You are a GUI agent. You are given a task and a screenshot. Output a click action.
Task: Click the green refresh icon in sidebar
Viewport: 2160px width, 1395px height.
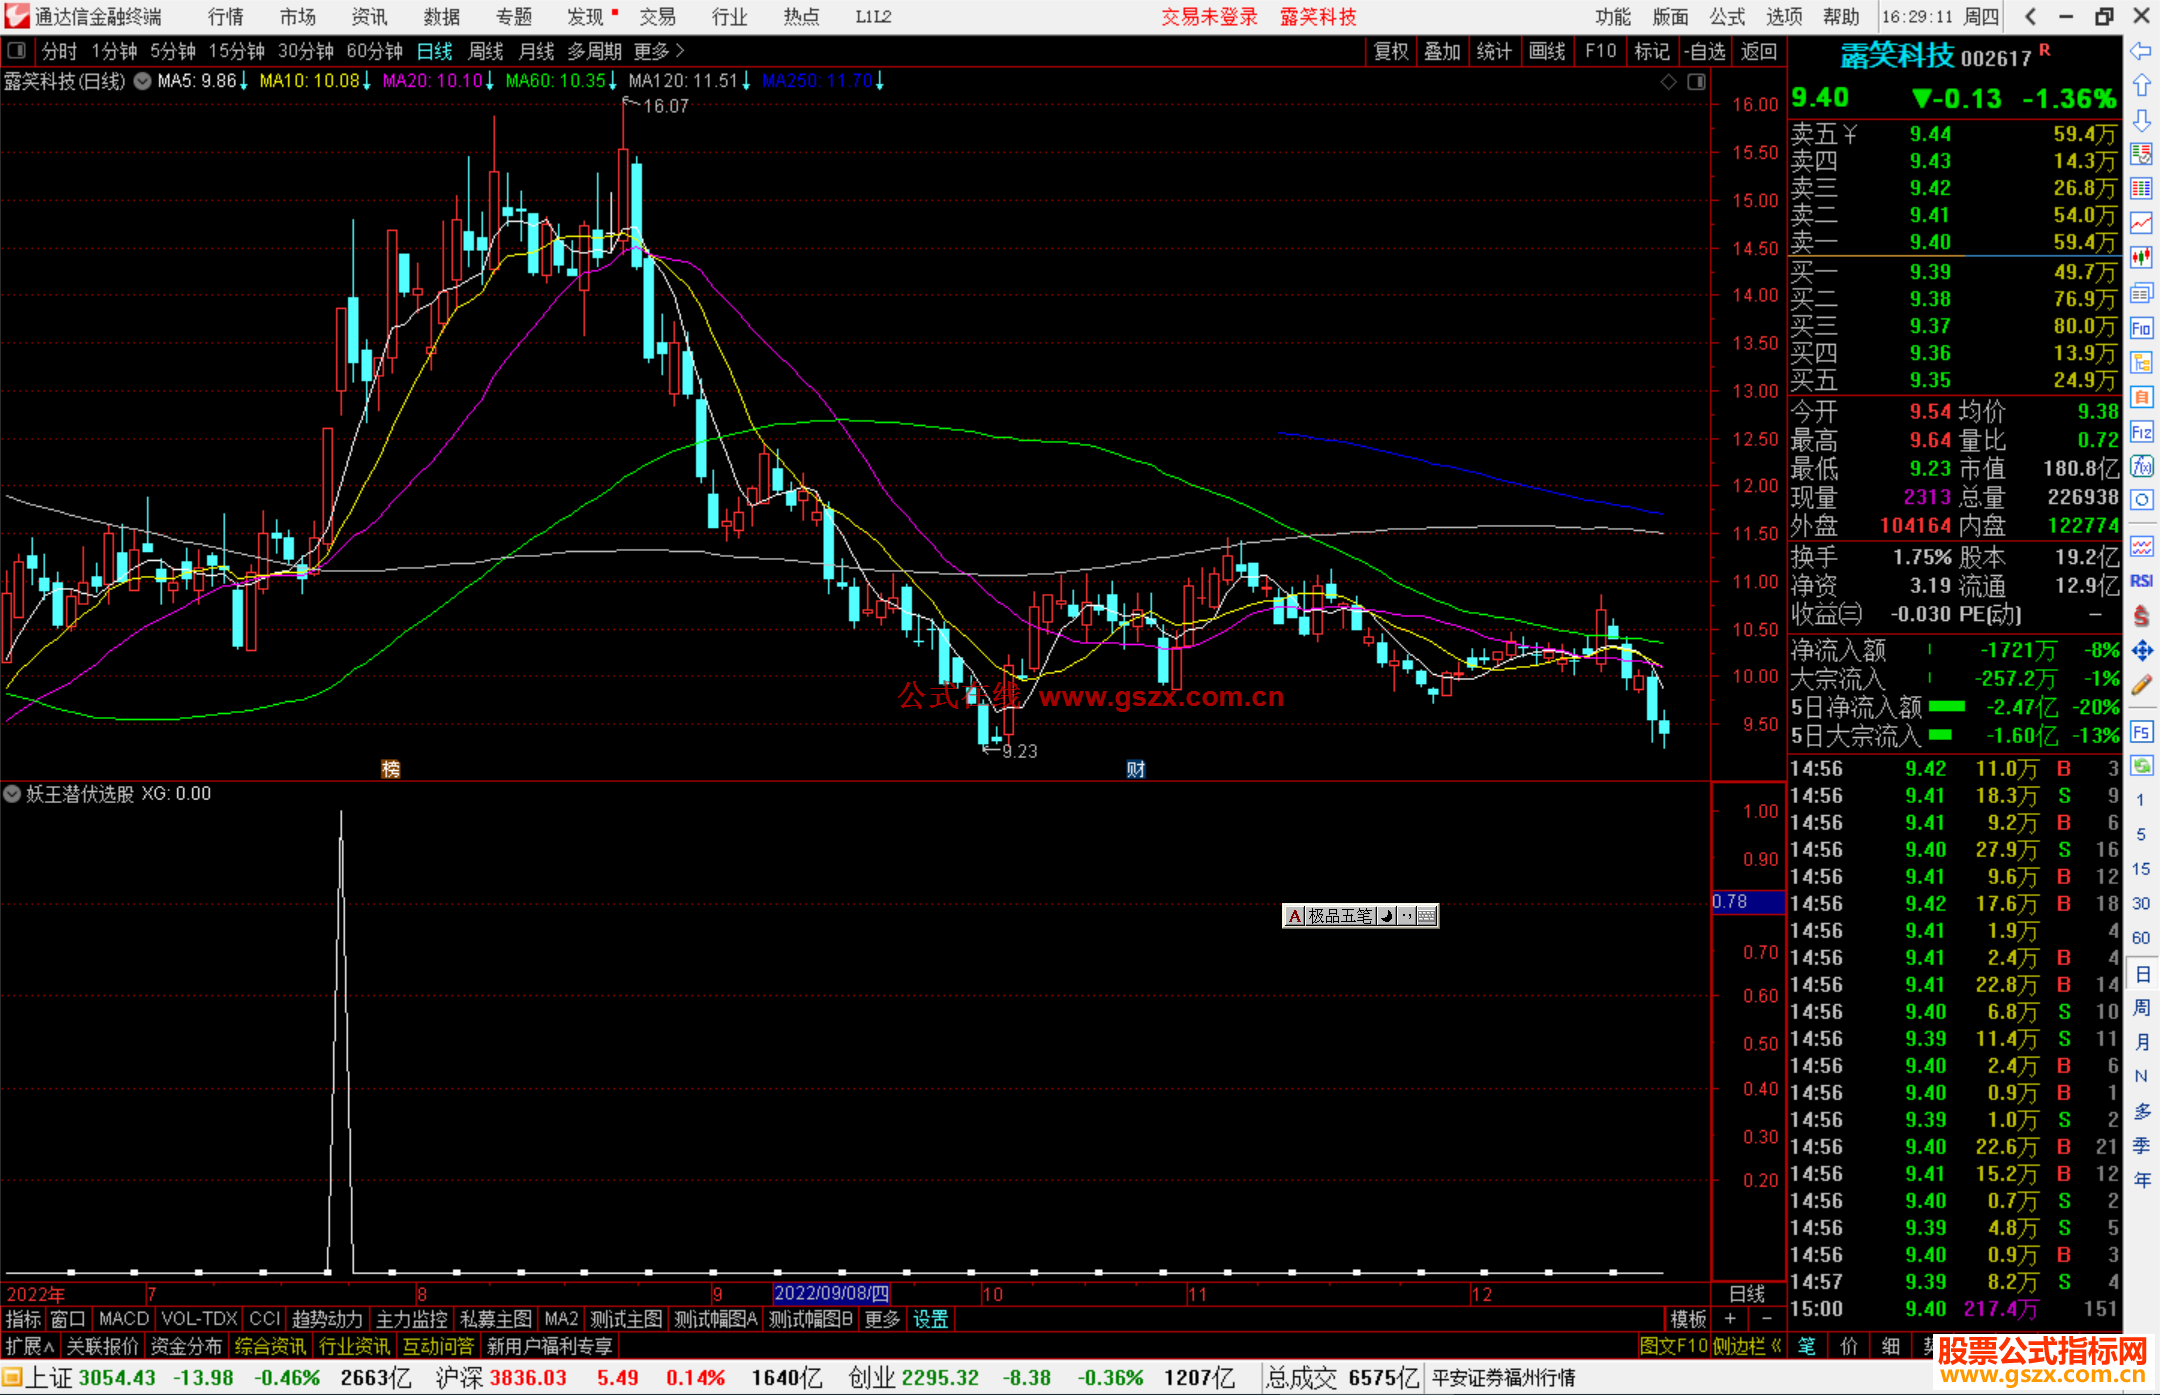[2141, 766]
